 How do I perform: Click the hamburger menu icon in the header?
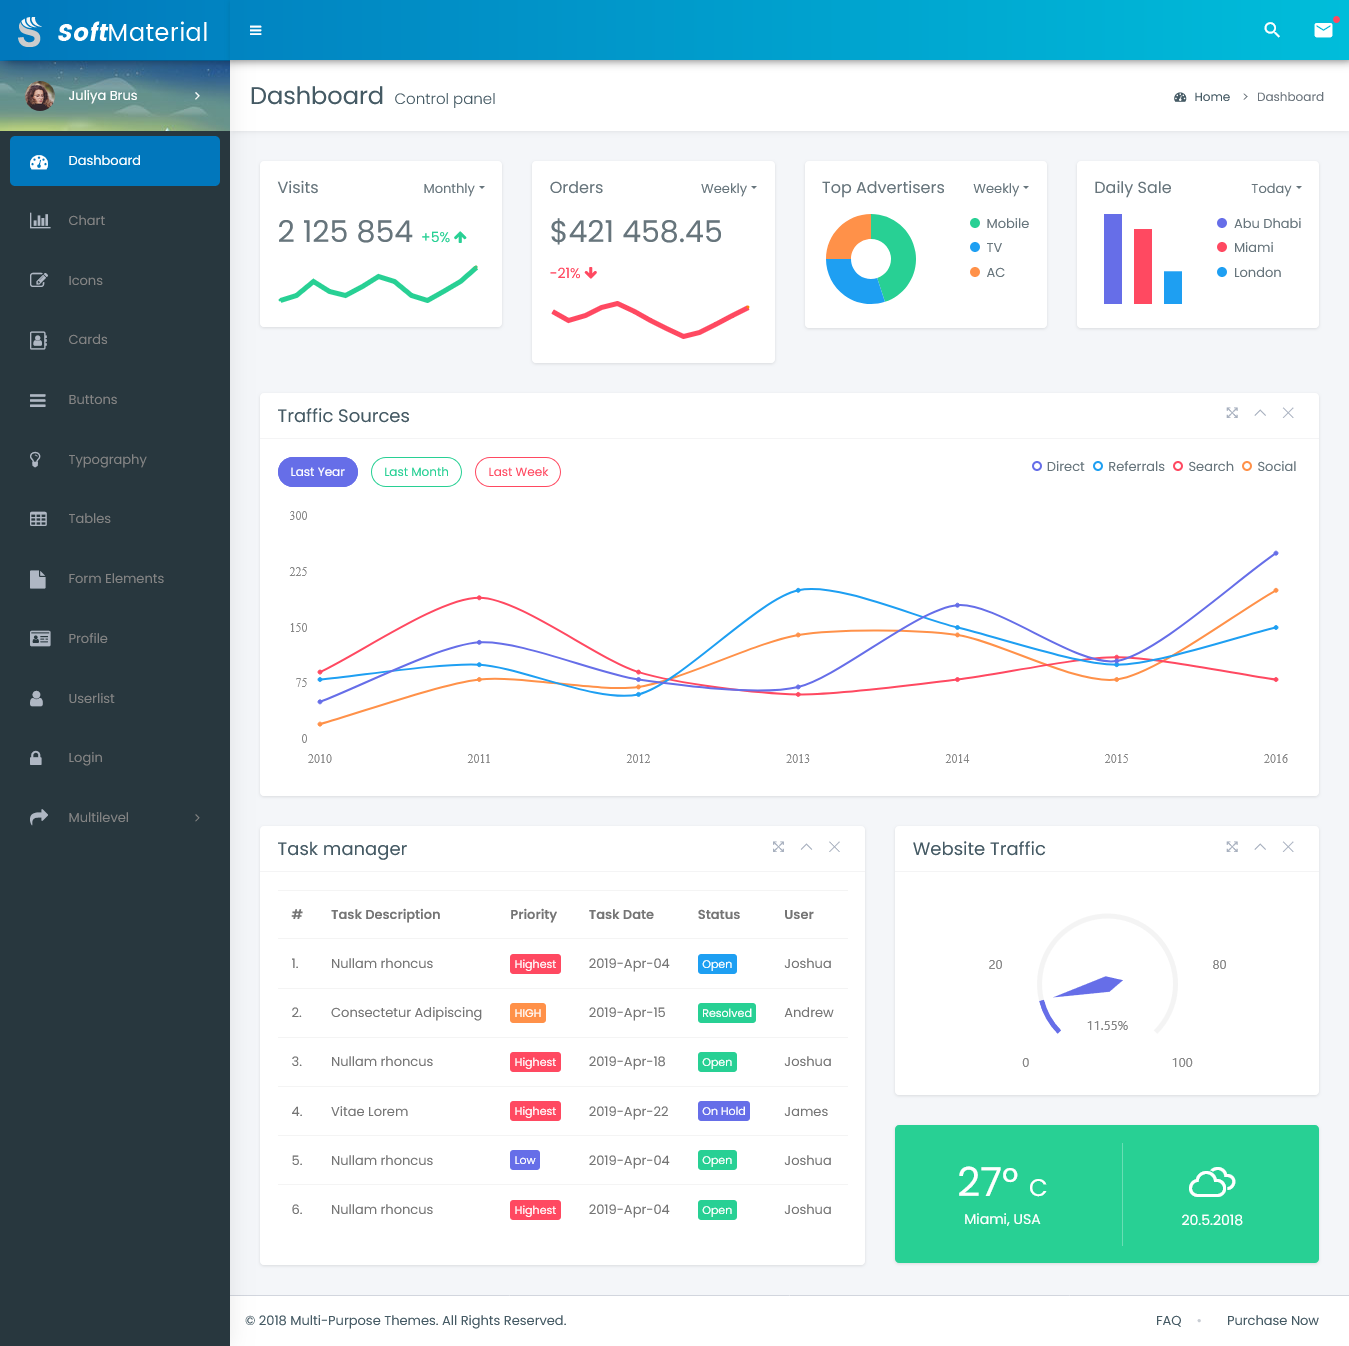pyautogui.click(x=256, y=31)
